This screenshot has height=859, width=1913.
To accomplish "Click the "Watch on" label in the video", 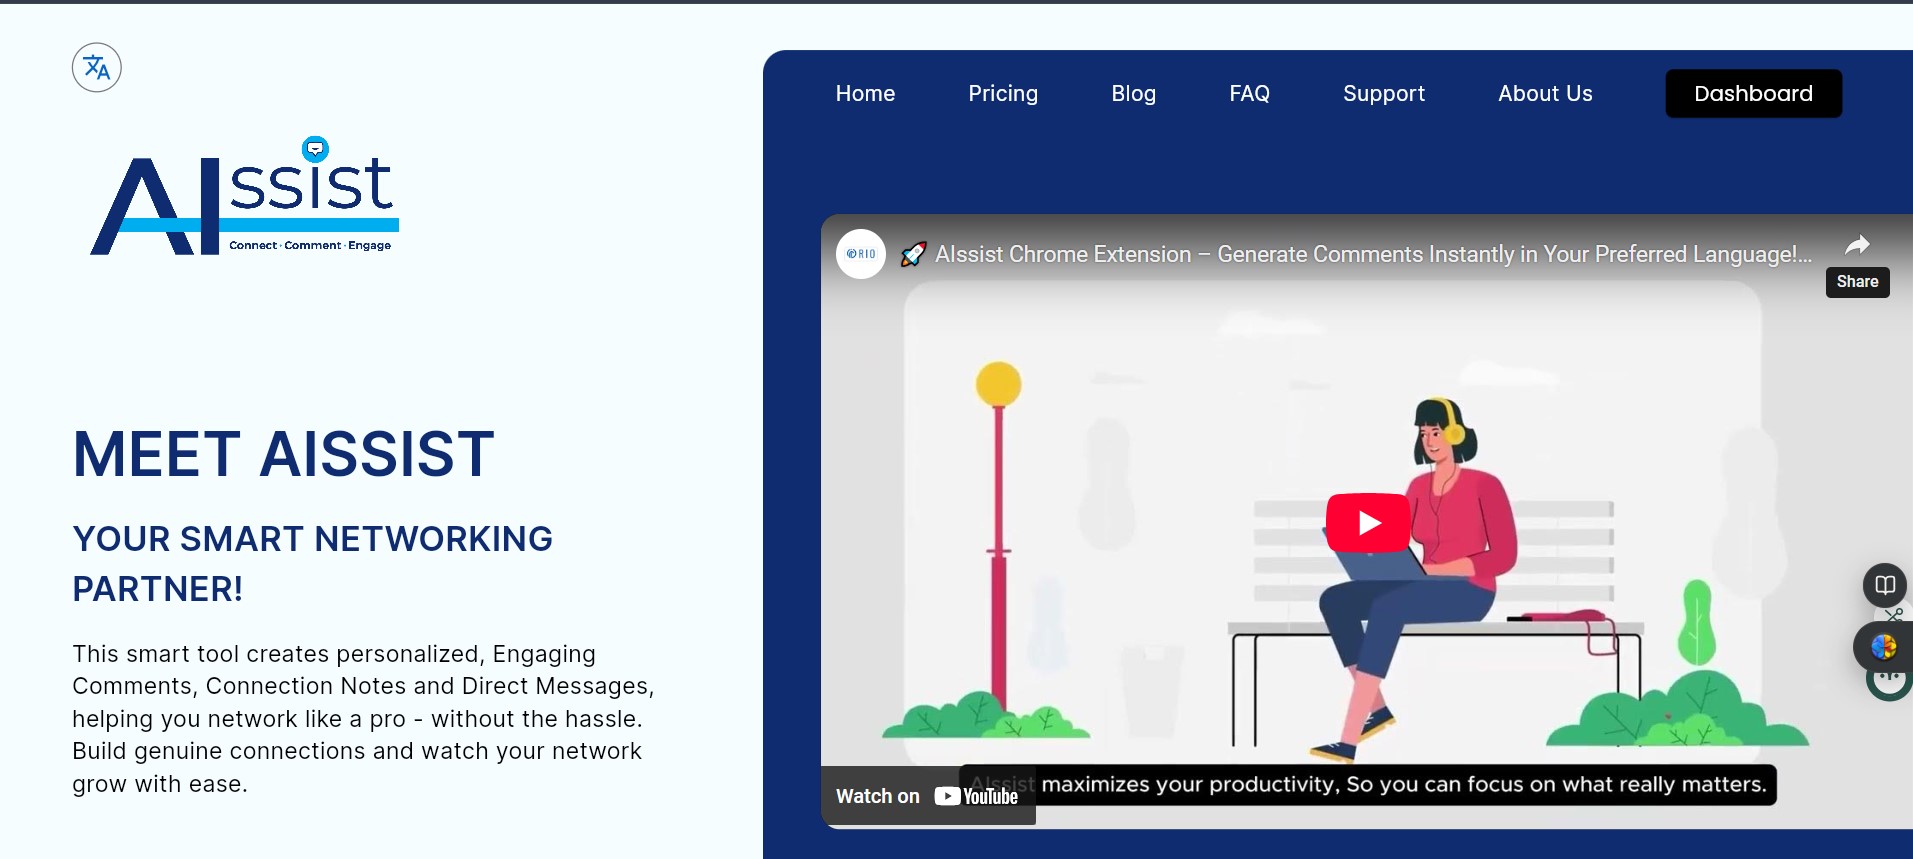I will (877, 796).
